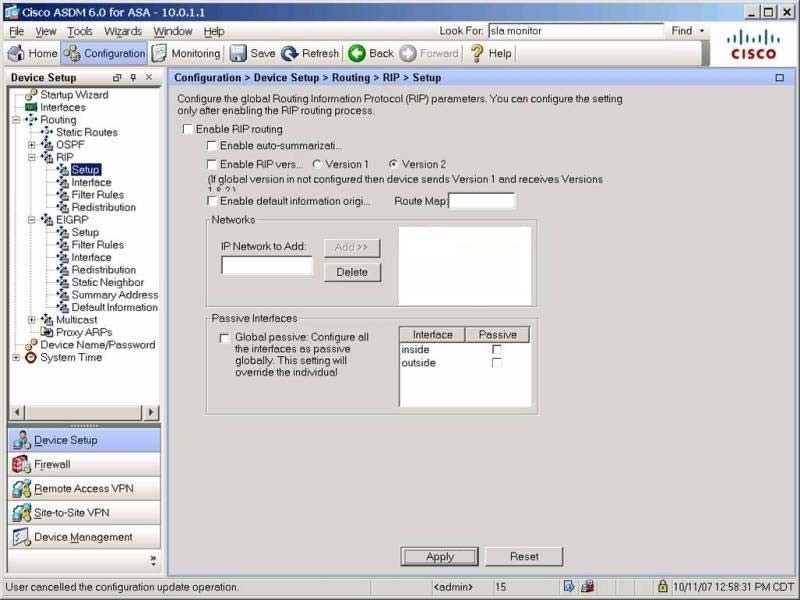Open EIGRP Summary Address icon
The width and height of the screenshot is (800, 600).
(63, 295)
